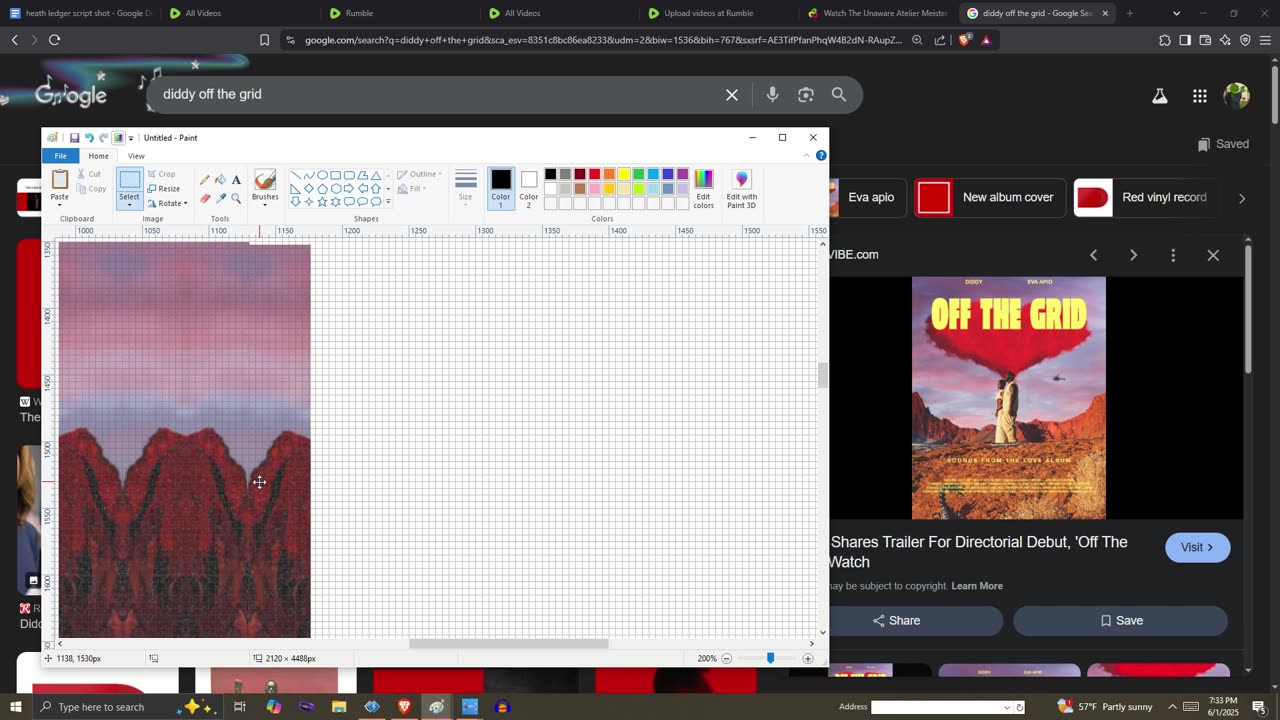Viewport: 1280px width, 720px height.
Task: Open the shape Fill dropdown
Action: pos(411,188)
